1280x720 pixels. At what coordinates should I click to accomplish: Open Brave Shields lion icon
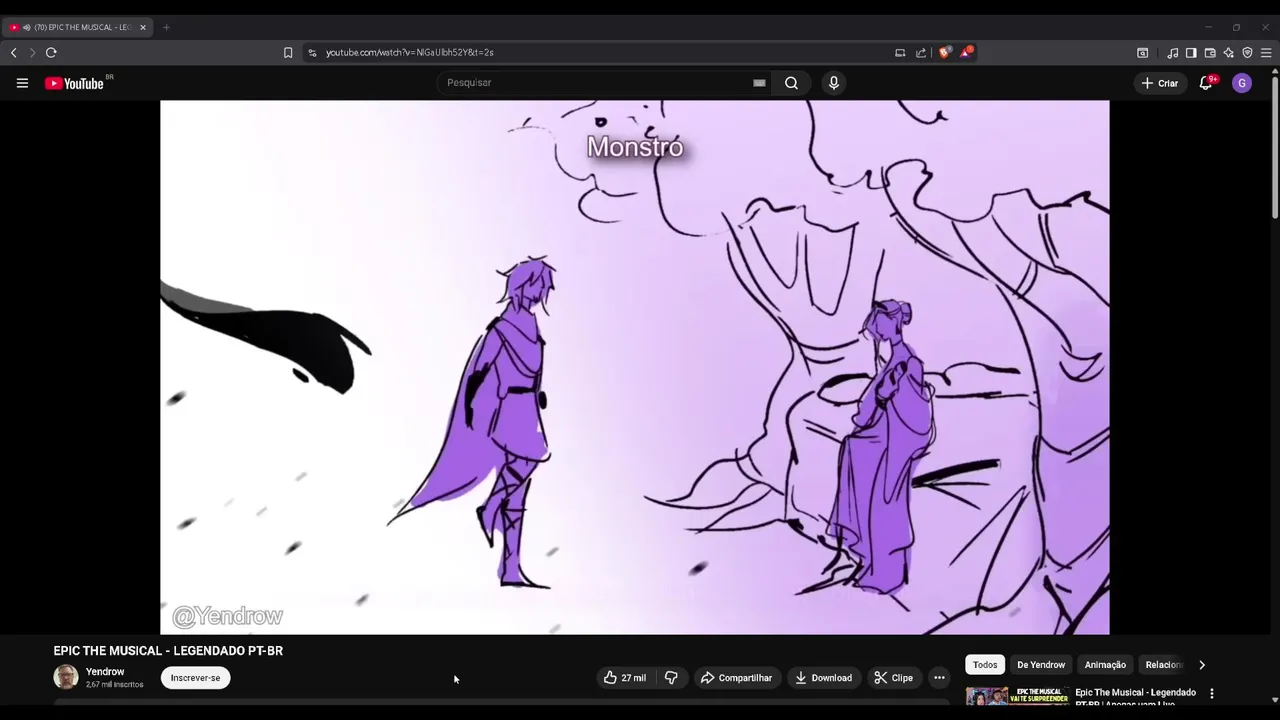[944, 52]
